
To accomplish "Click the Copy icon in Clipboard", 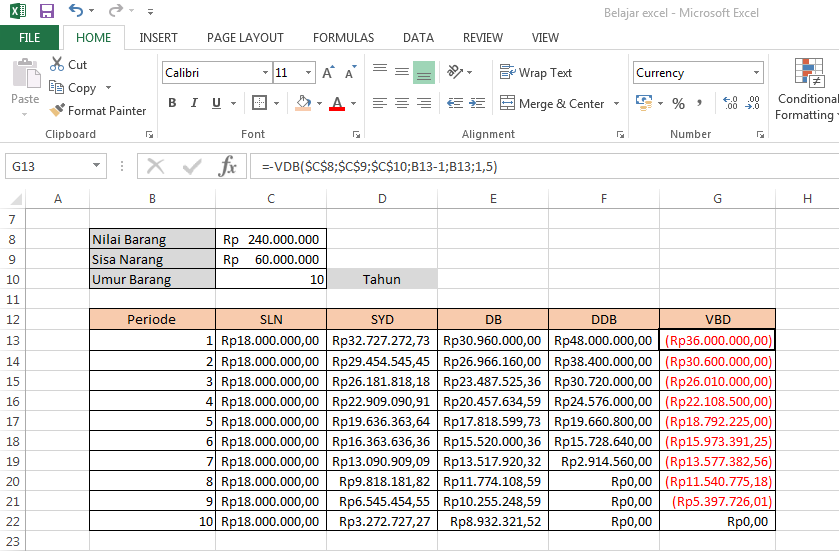I will coord(56,87).
